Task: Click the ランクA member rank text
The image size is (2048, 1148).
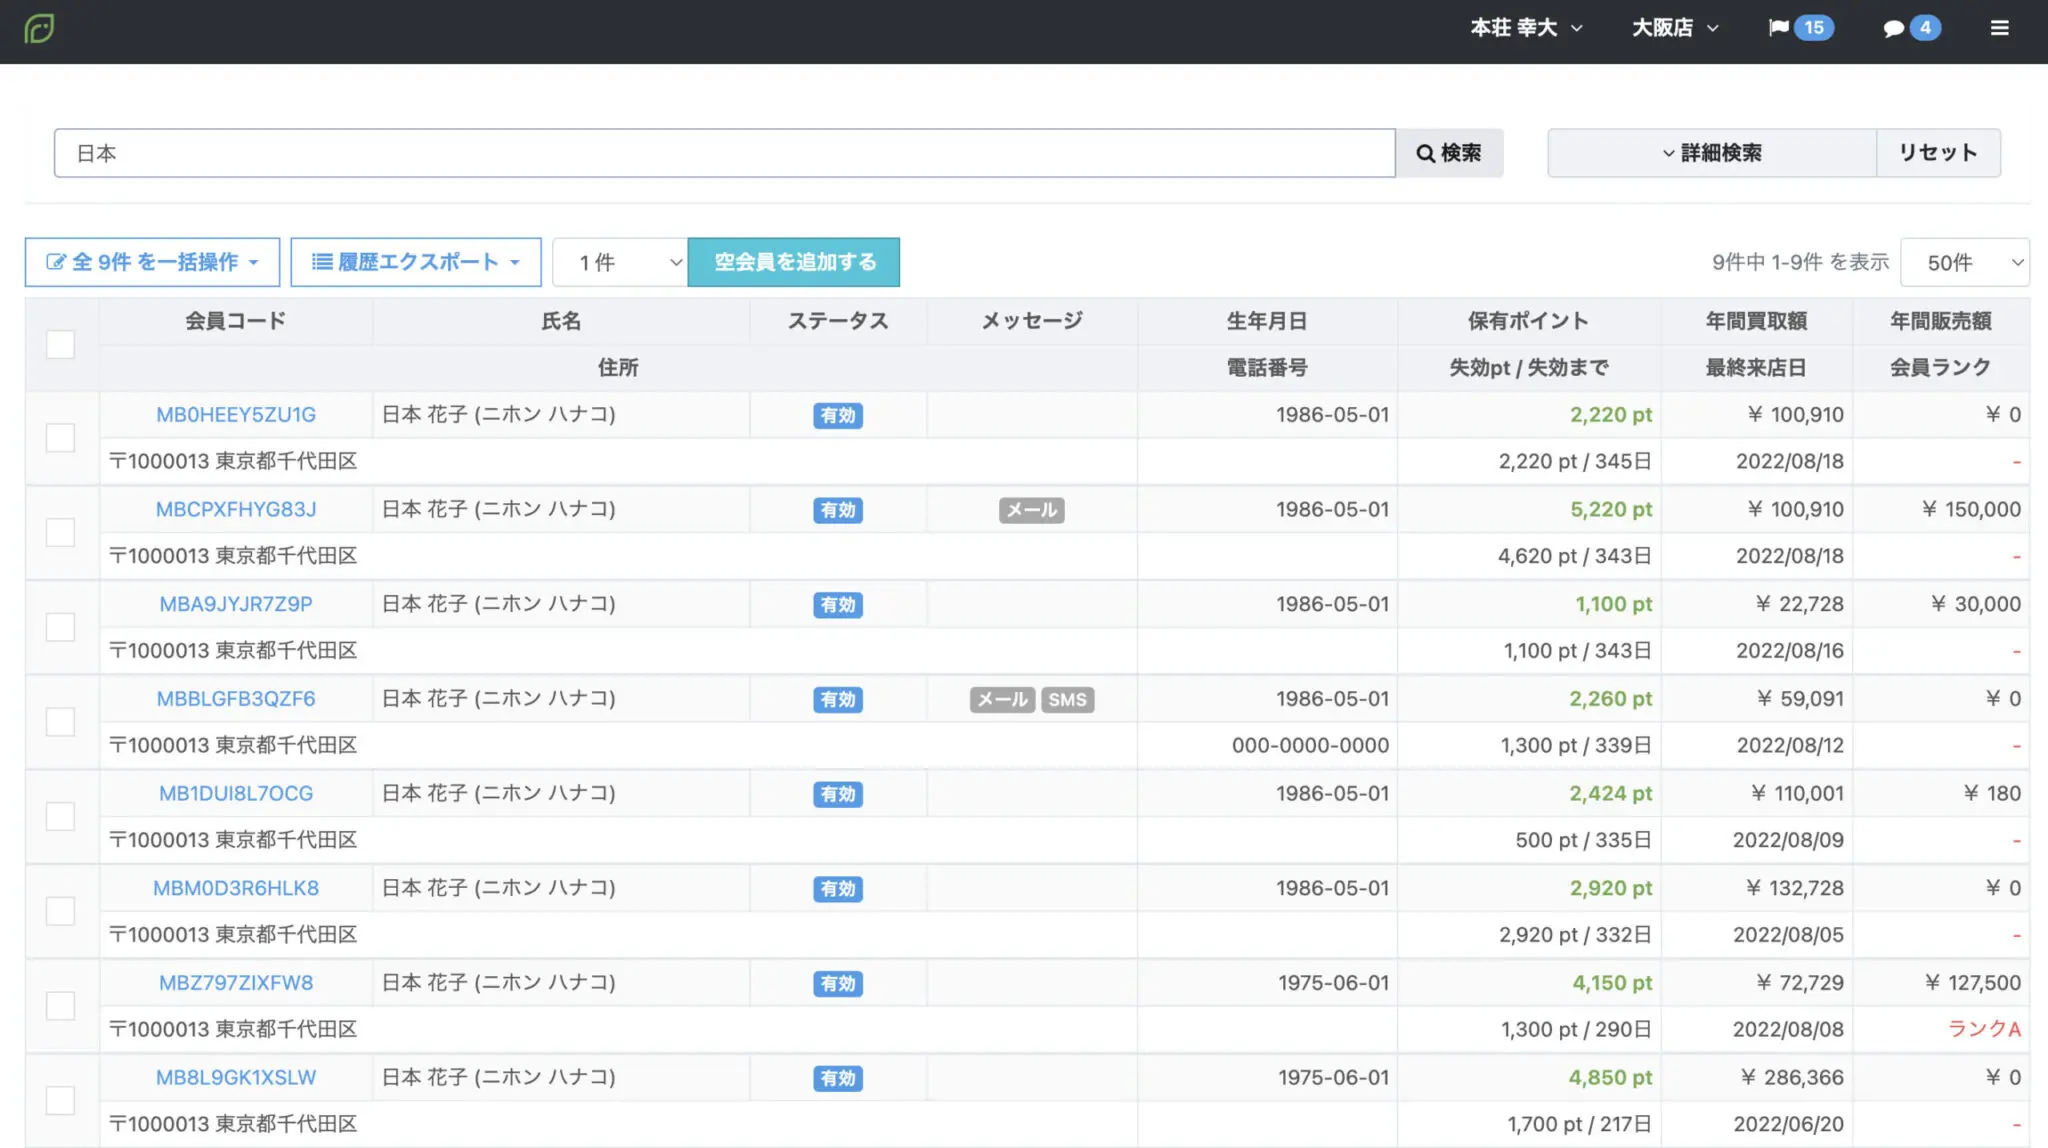Action: click(x=1985, y=1029)
